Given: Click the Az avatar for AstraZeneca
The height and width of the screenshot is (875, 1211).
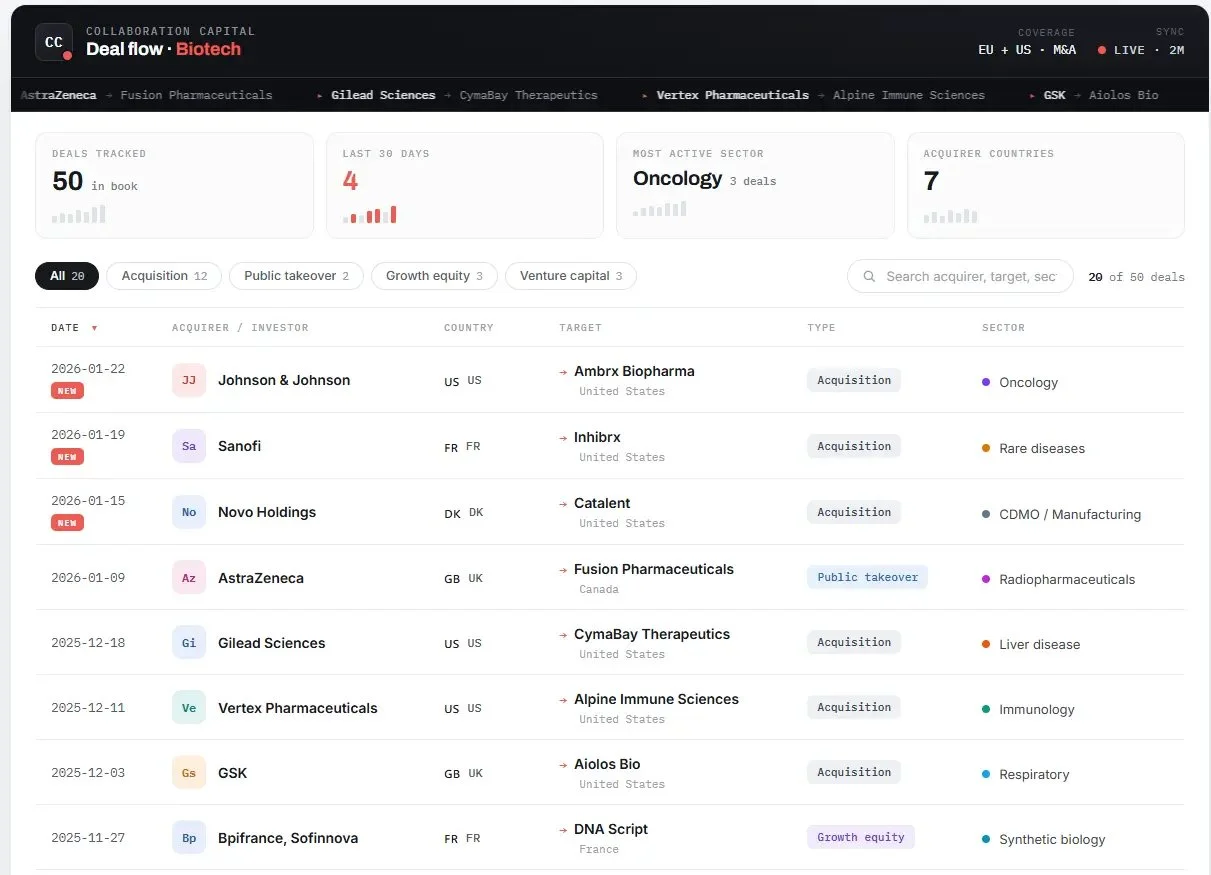Looking at the screenshot, I should coord(189,578).
